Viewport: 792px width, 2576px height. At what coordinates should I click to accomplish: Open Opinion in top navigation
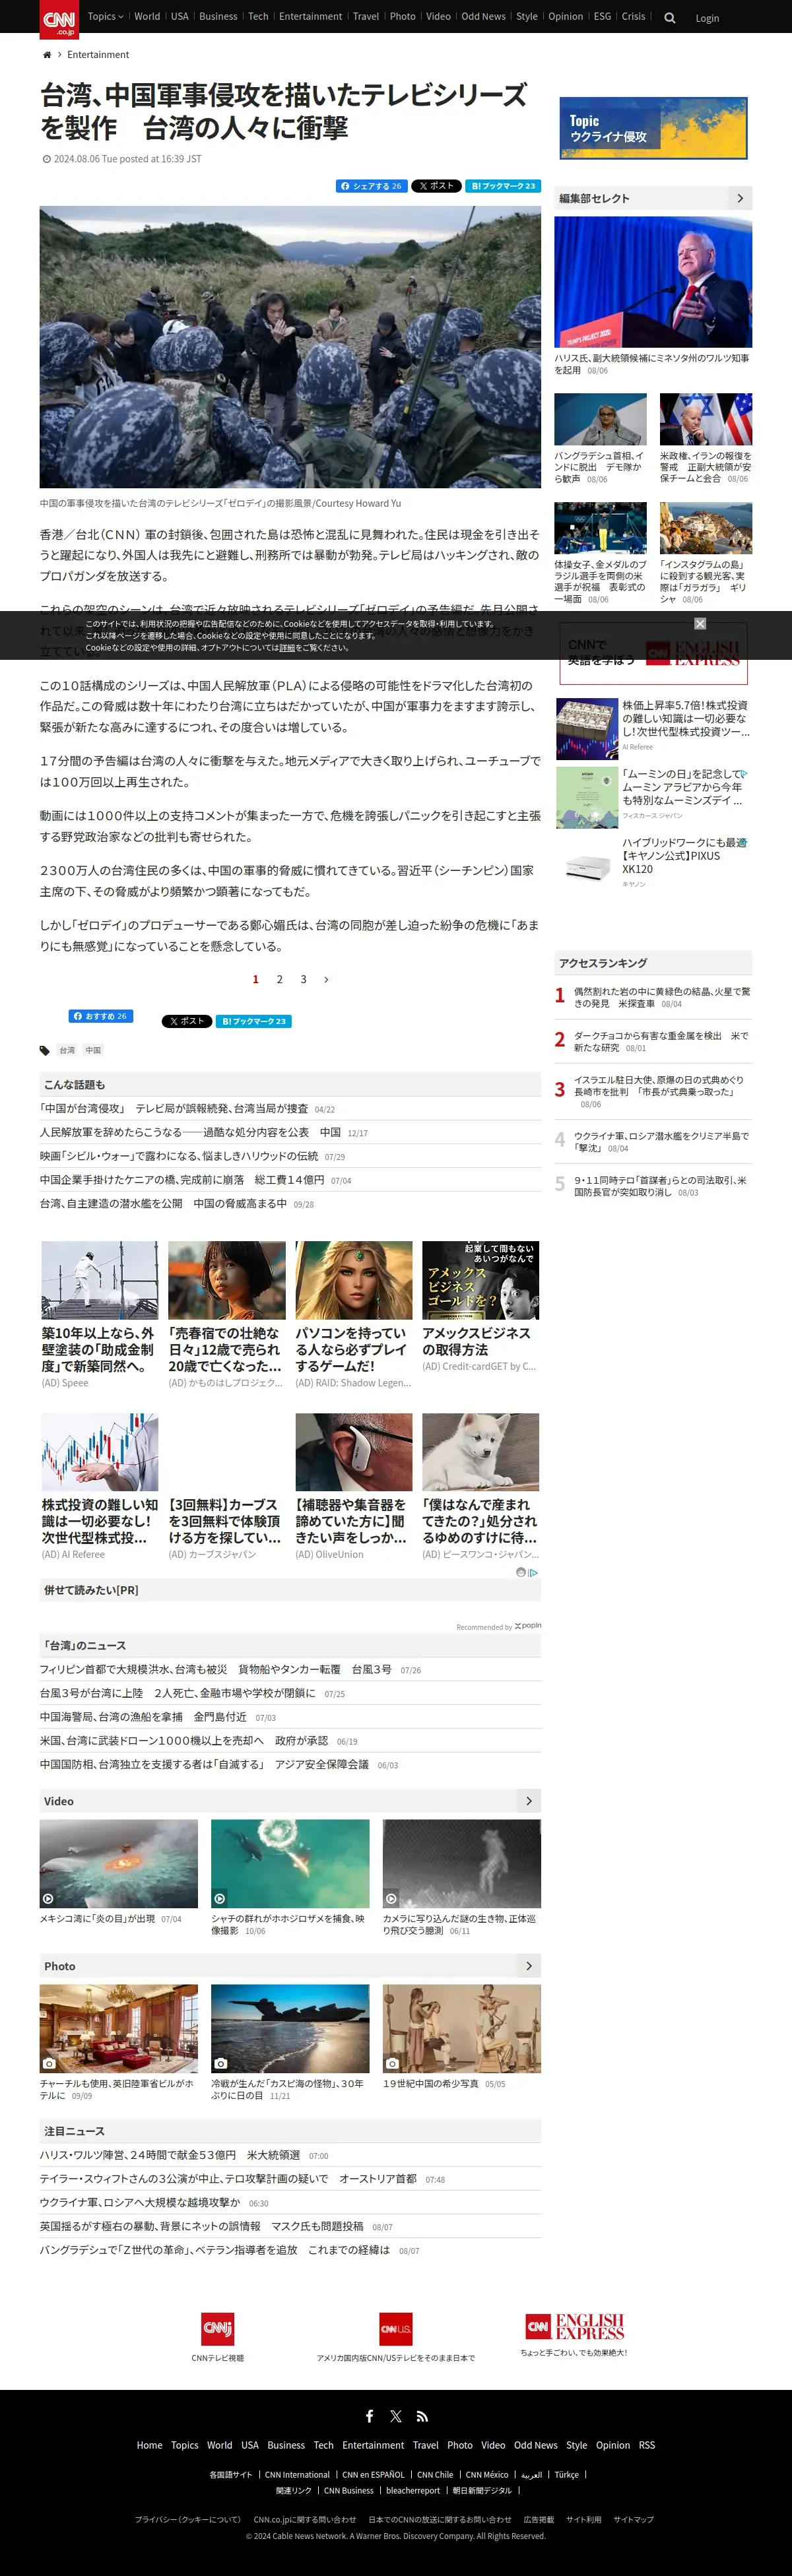click(x=565, y=17)
